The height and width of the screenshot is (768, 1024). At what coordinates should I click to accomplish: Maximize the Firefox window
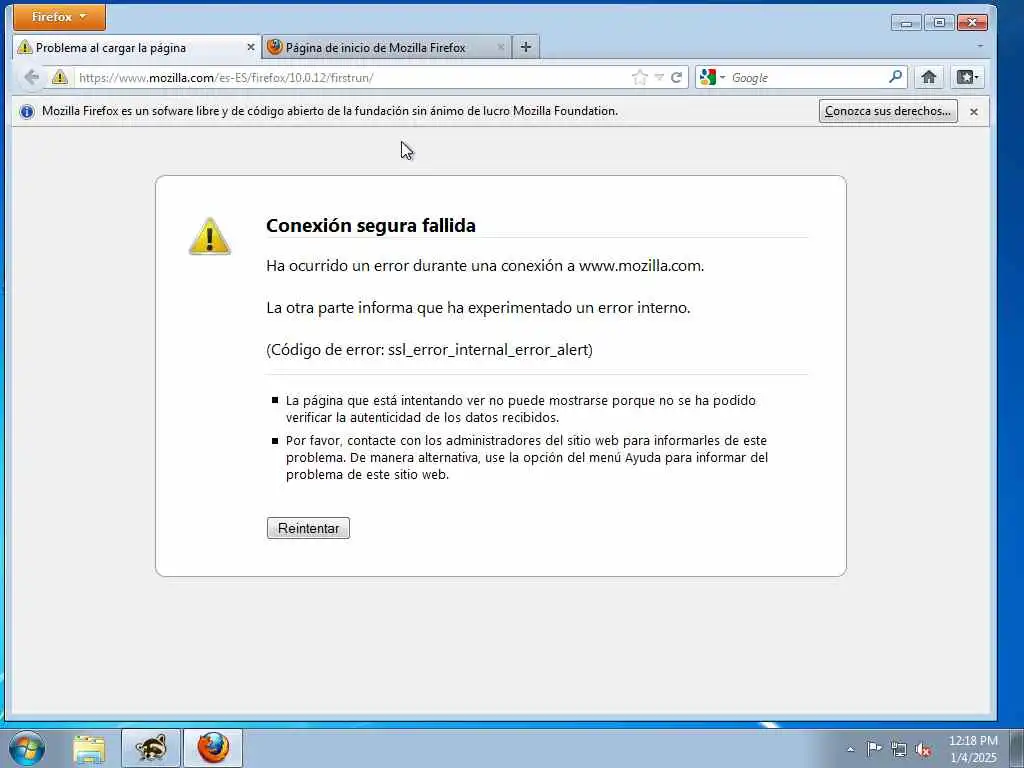tap(939, 23)
